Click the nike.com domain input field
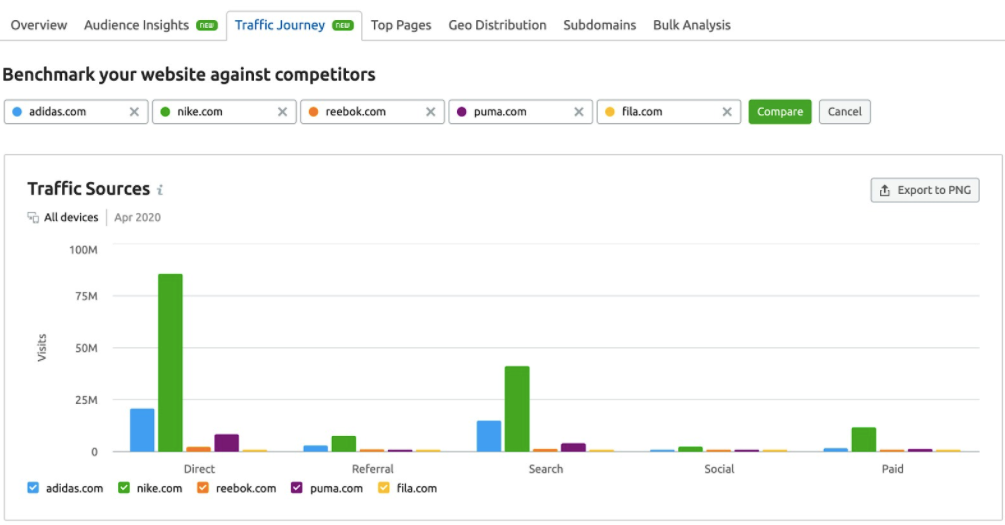 tap(224, 112)
